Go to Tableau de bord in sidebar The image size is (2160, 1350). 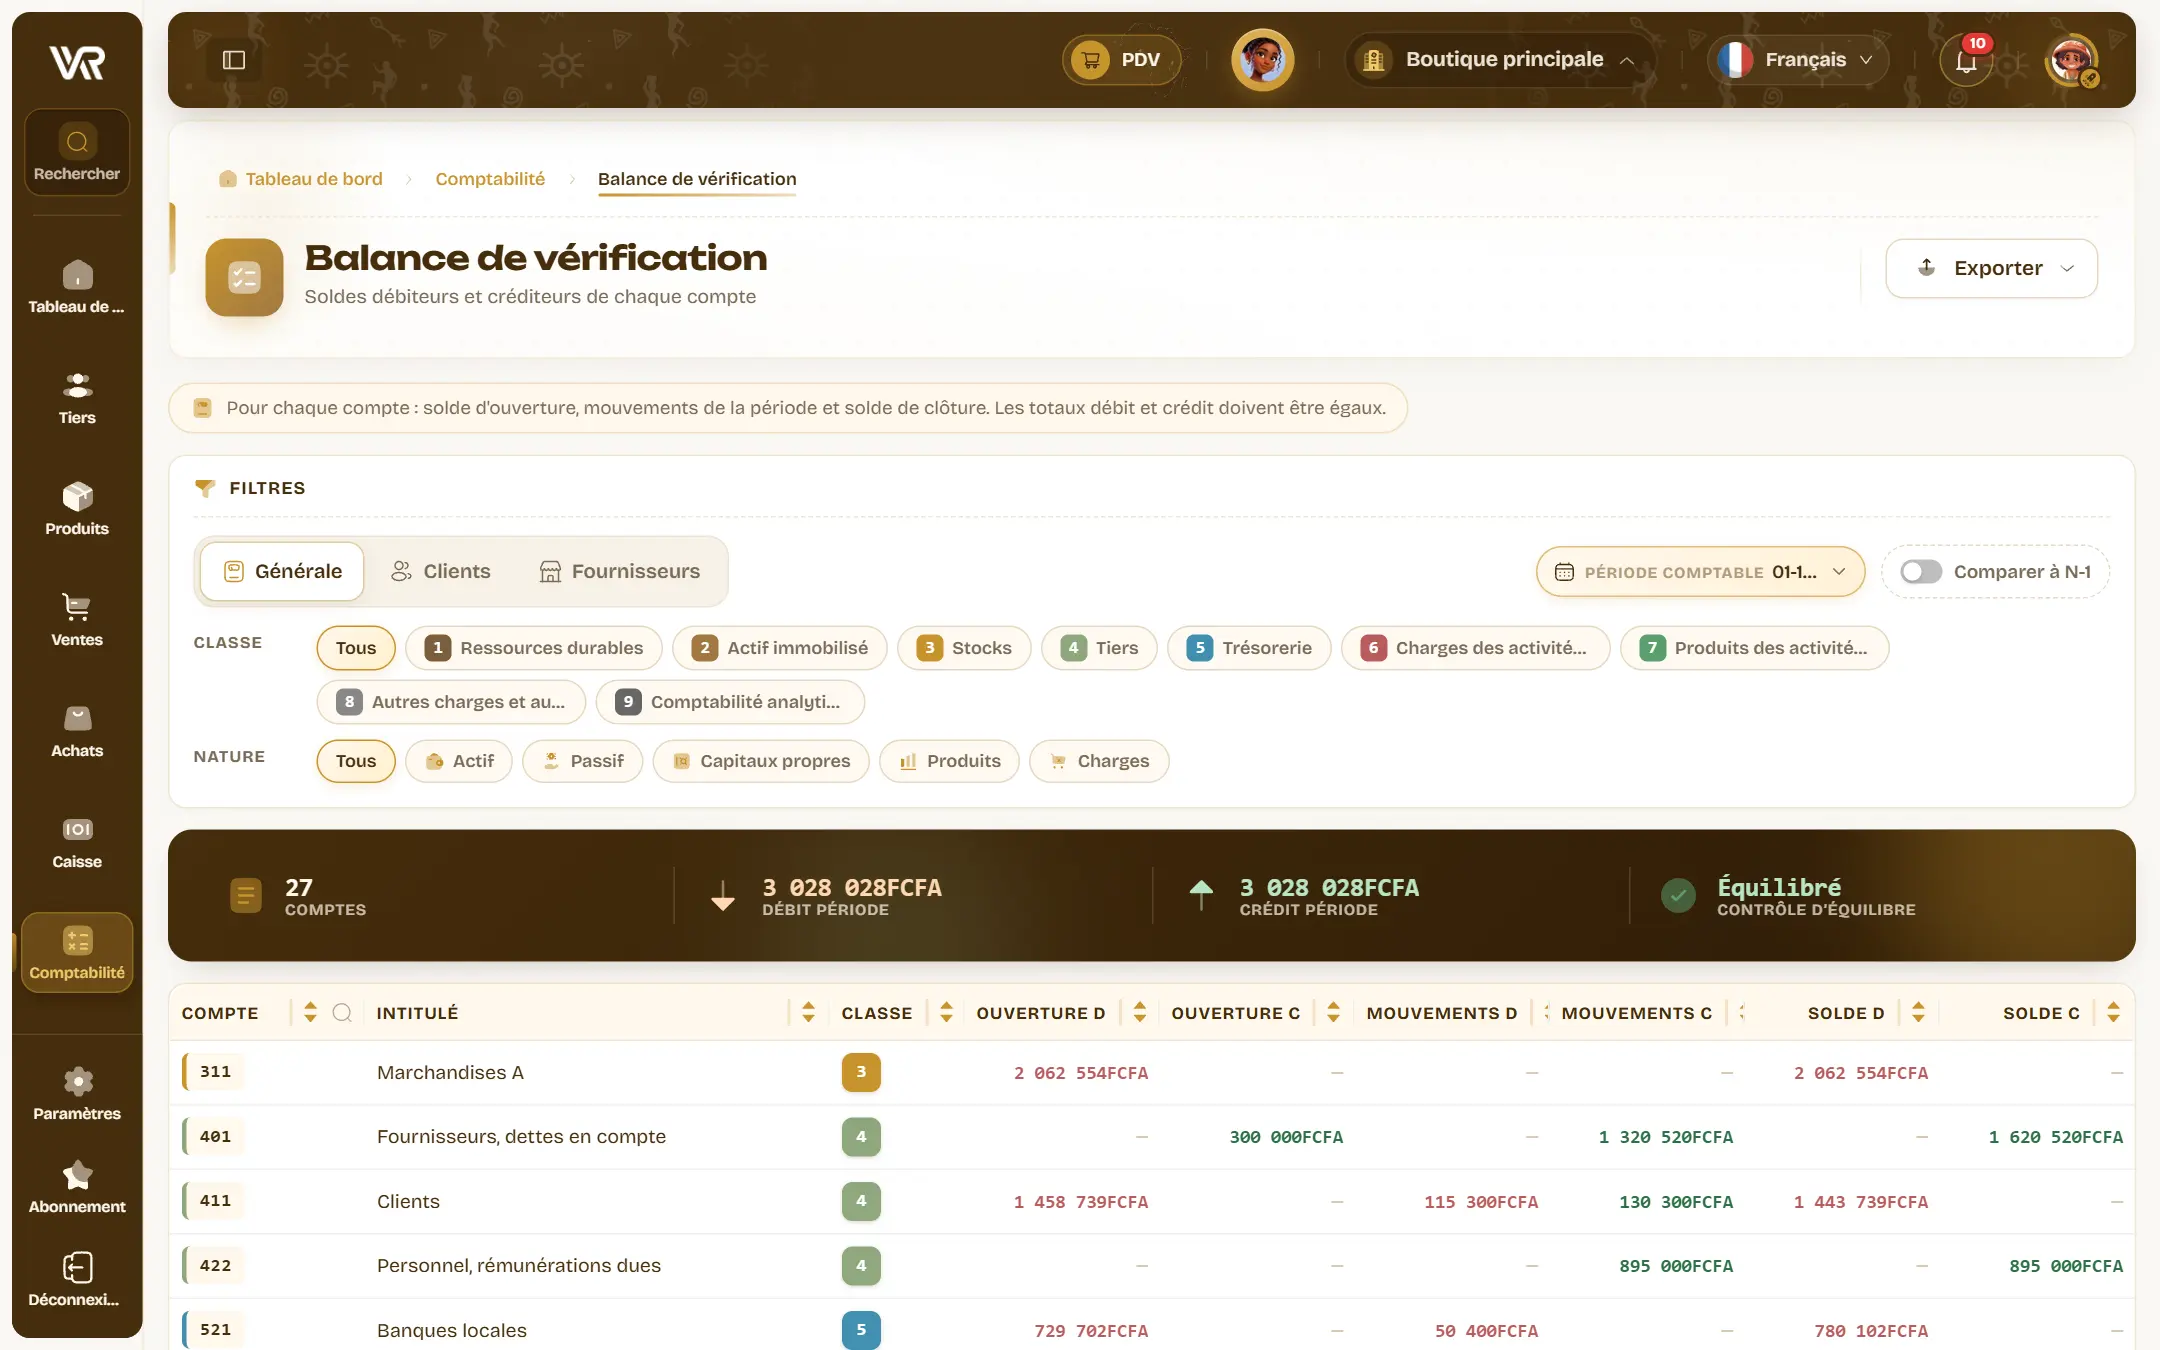[77, 287]
